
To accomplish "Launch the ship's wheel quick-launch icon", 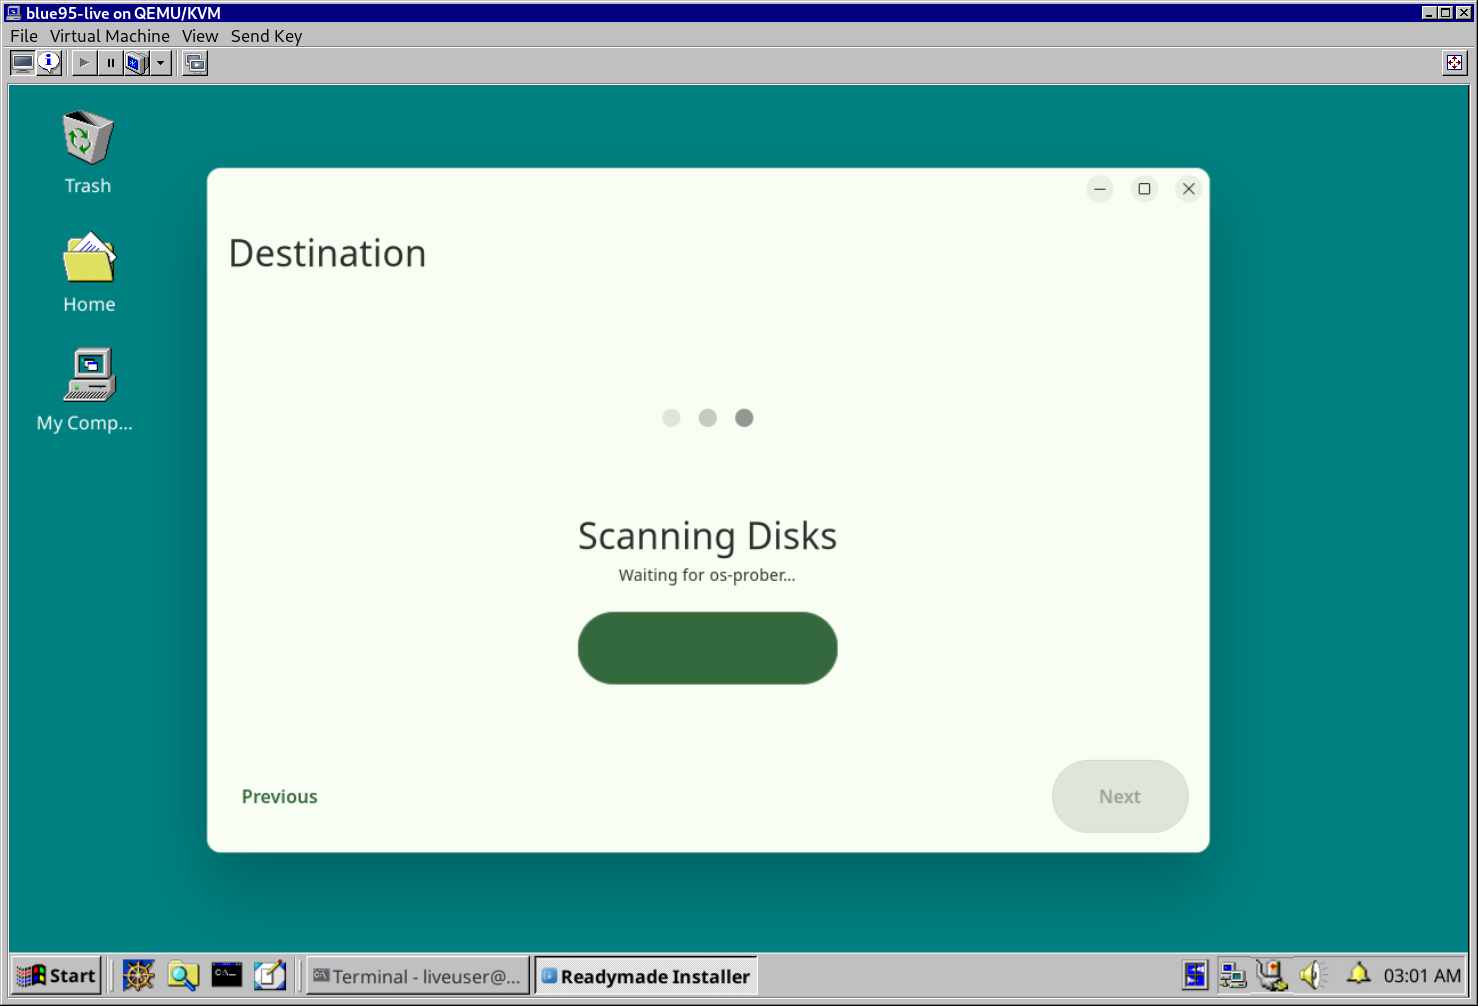I will coord(139,976).
